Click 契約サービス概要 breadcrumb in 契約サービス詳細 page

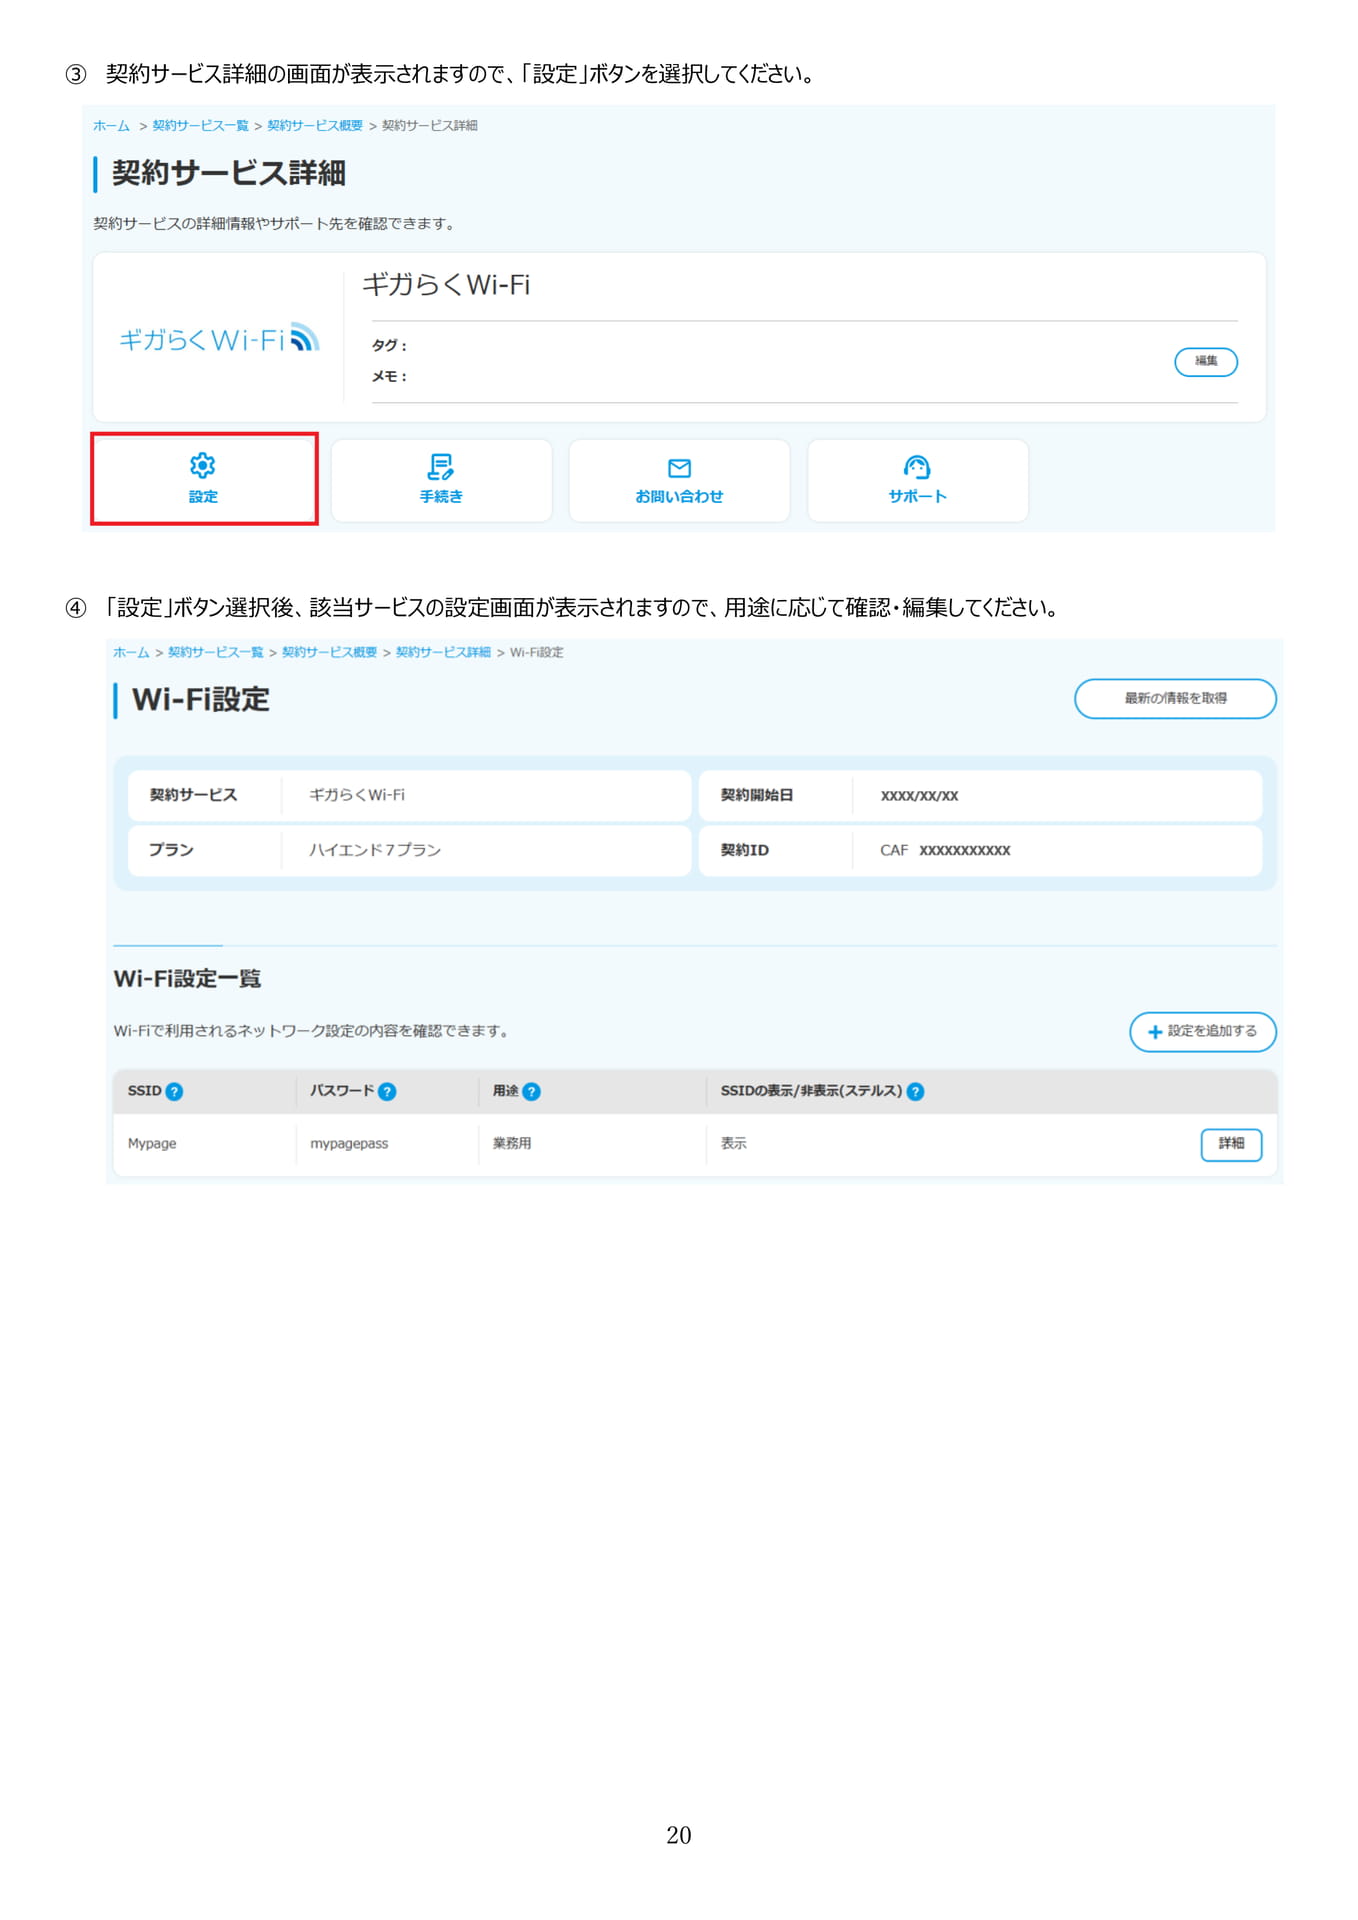(315, 126)
